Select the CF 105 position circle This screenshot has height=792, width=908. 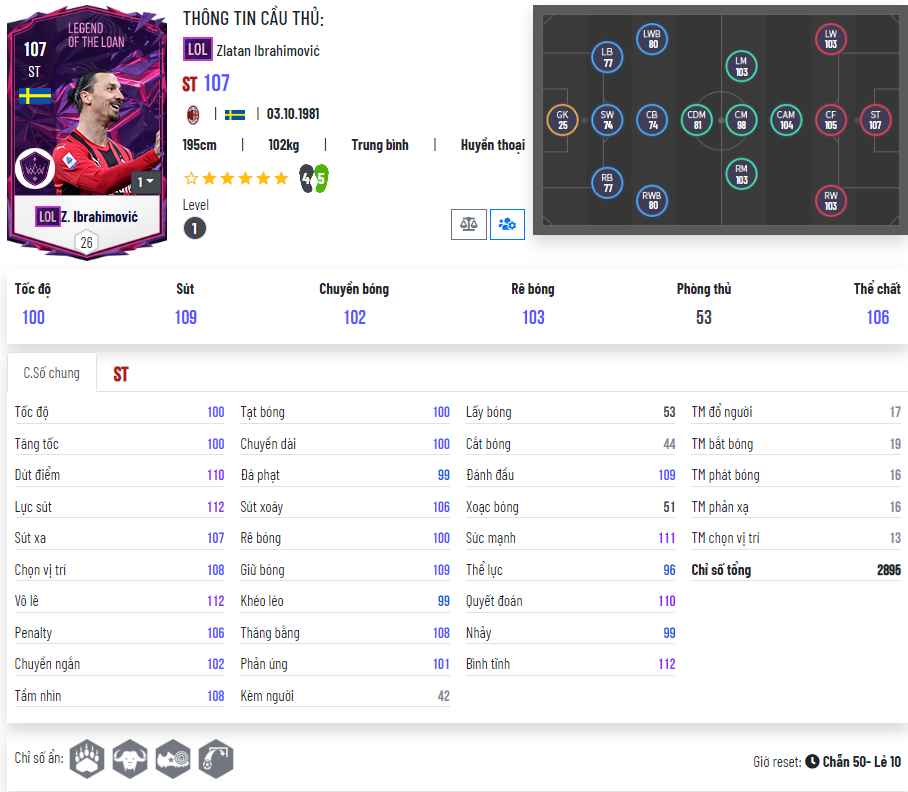point(830,120)
